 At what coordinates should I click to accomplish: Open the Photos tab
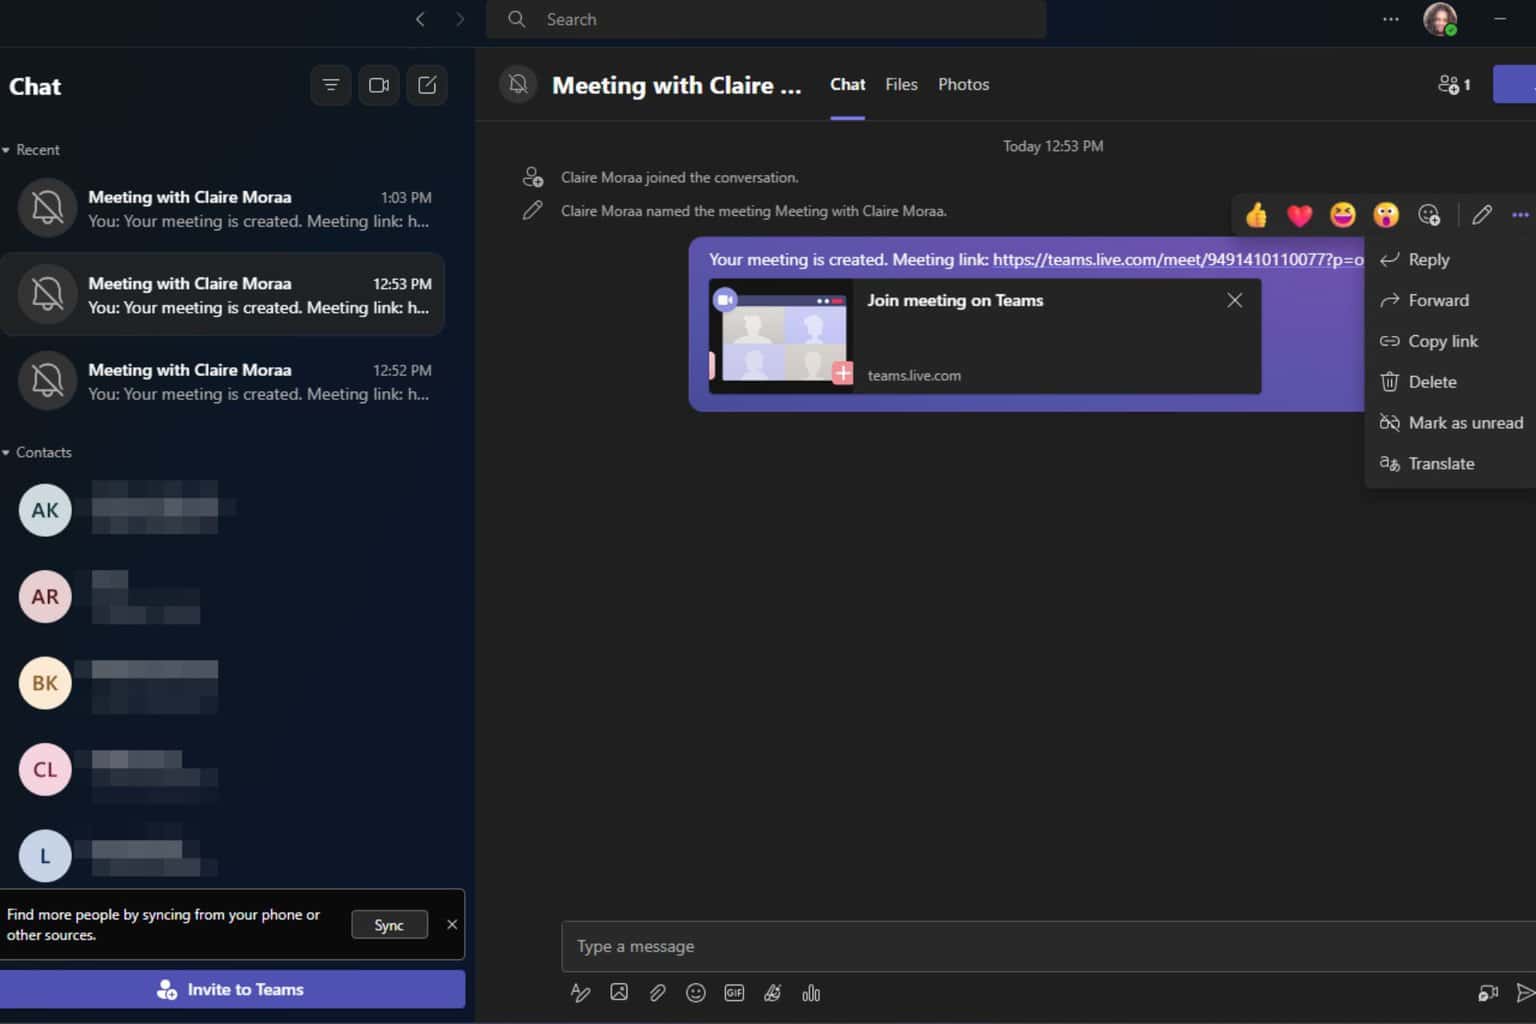pos(963,84)
